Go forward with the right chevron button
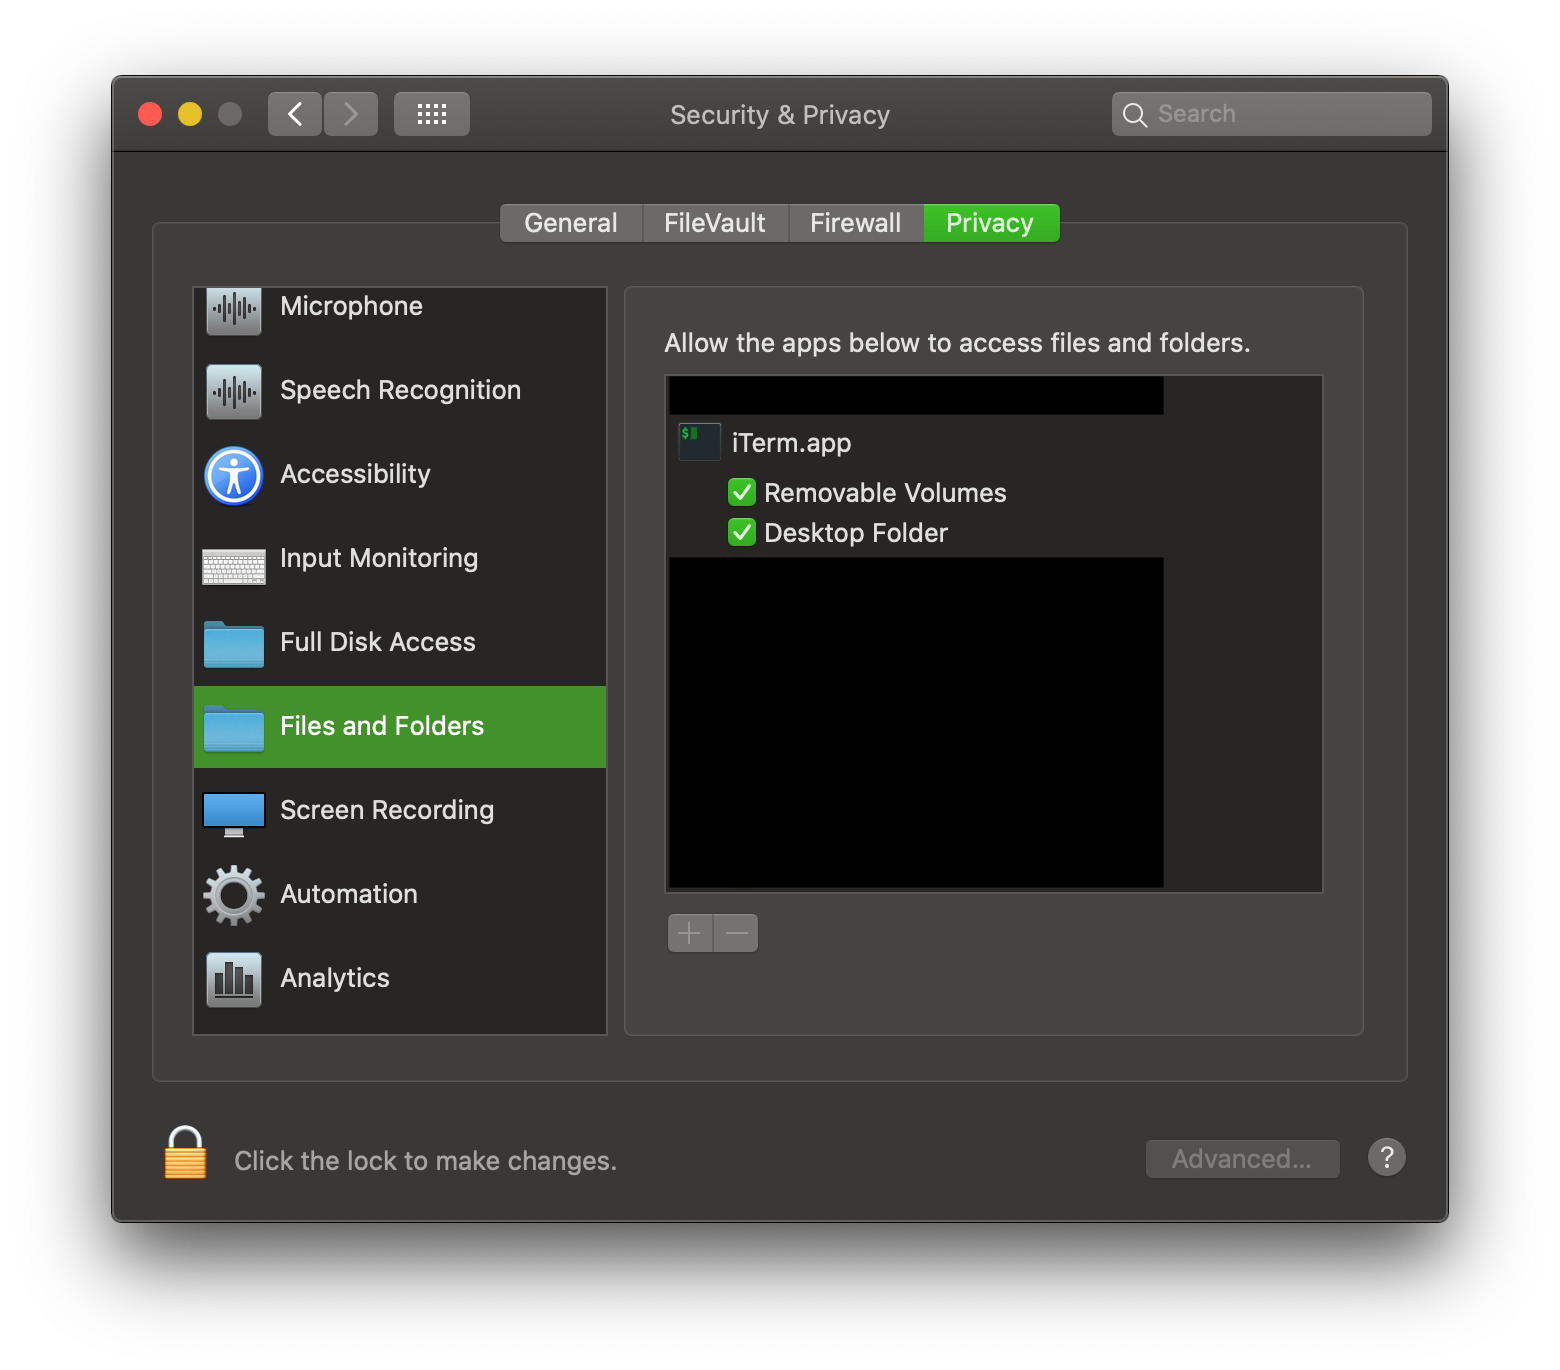Image resolution: width=1560 pixels, height=1370 pixels. (351, 114)
